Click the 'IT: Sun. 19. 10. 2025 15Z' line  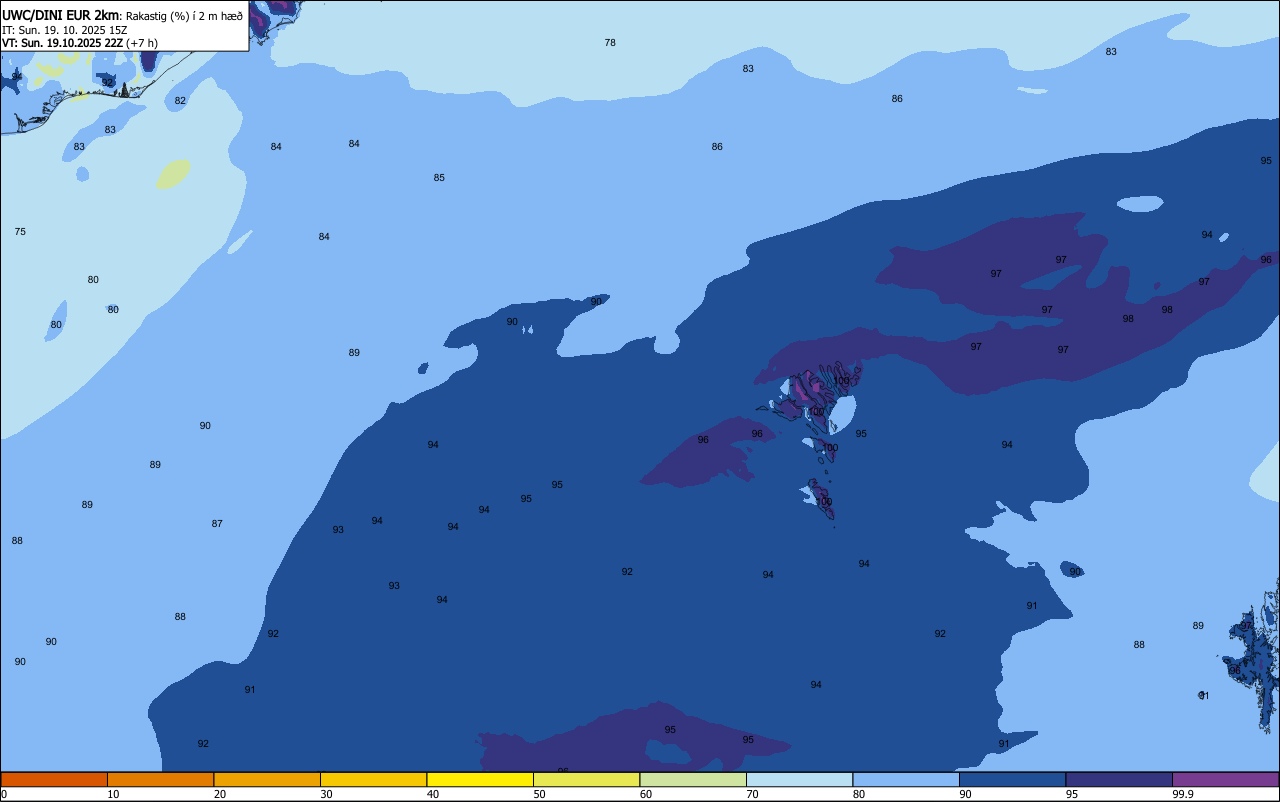64,29
